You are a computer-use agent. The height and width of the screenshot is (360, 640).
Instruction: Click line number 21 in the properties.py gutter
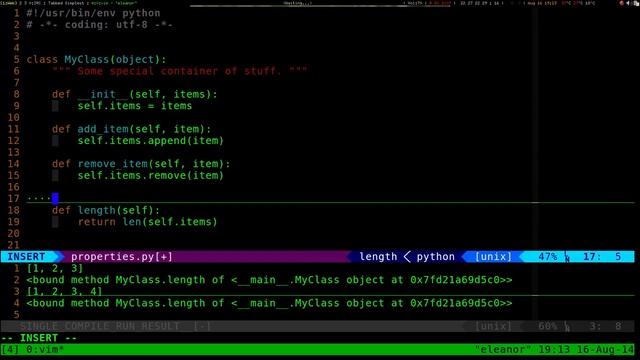pos(13,245)
